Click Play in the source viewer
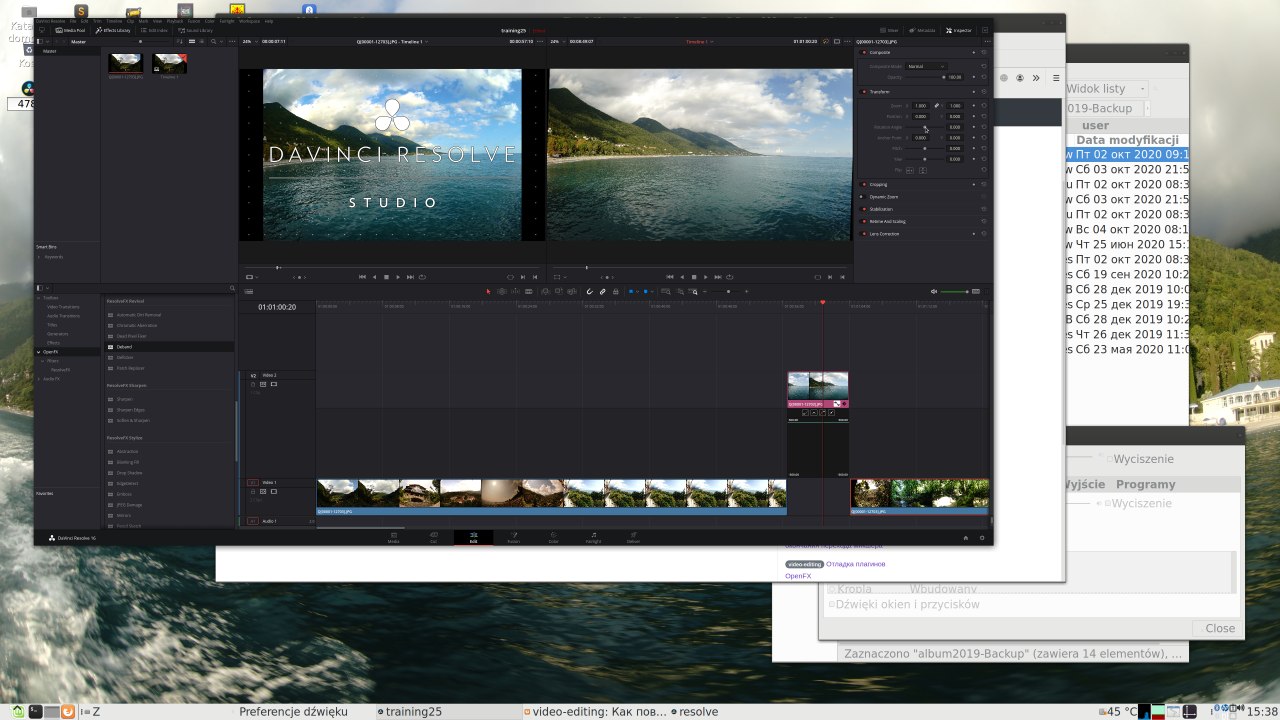Viewport: 1280px width, 720px height. pos(398,277)
